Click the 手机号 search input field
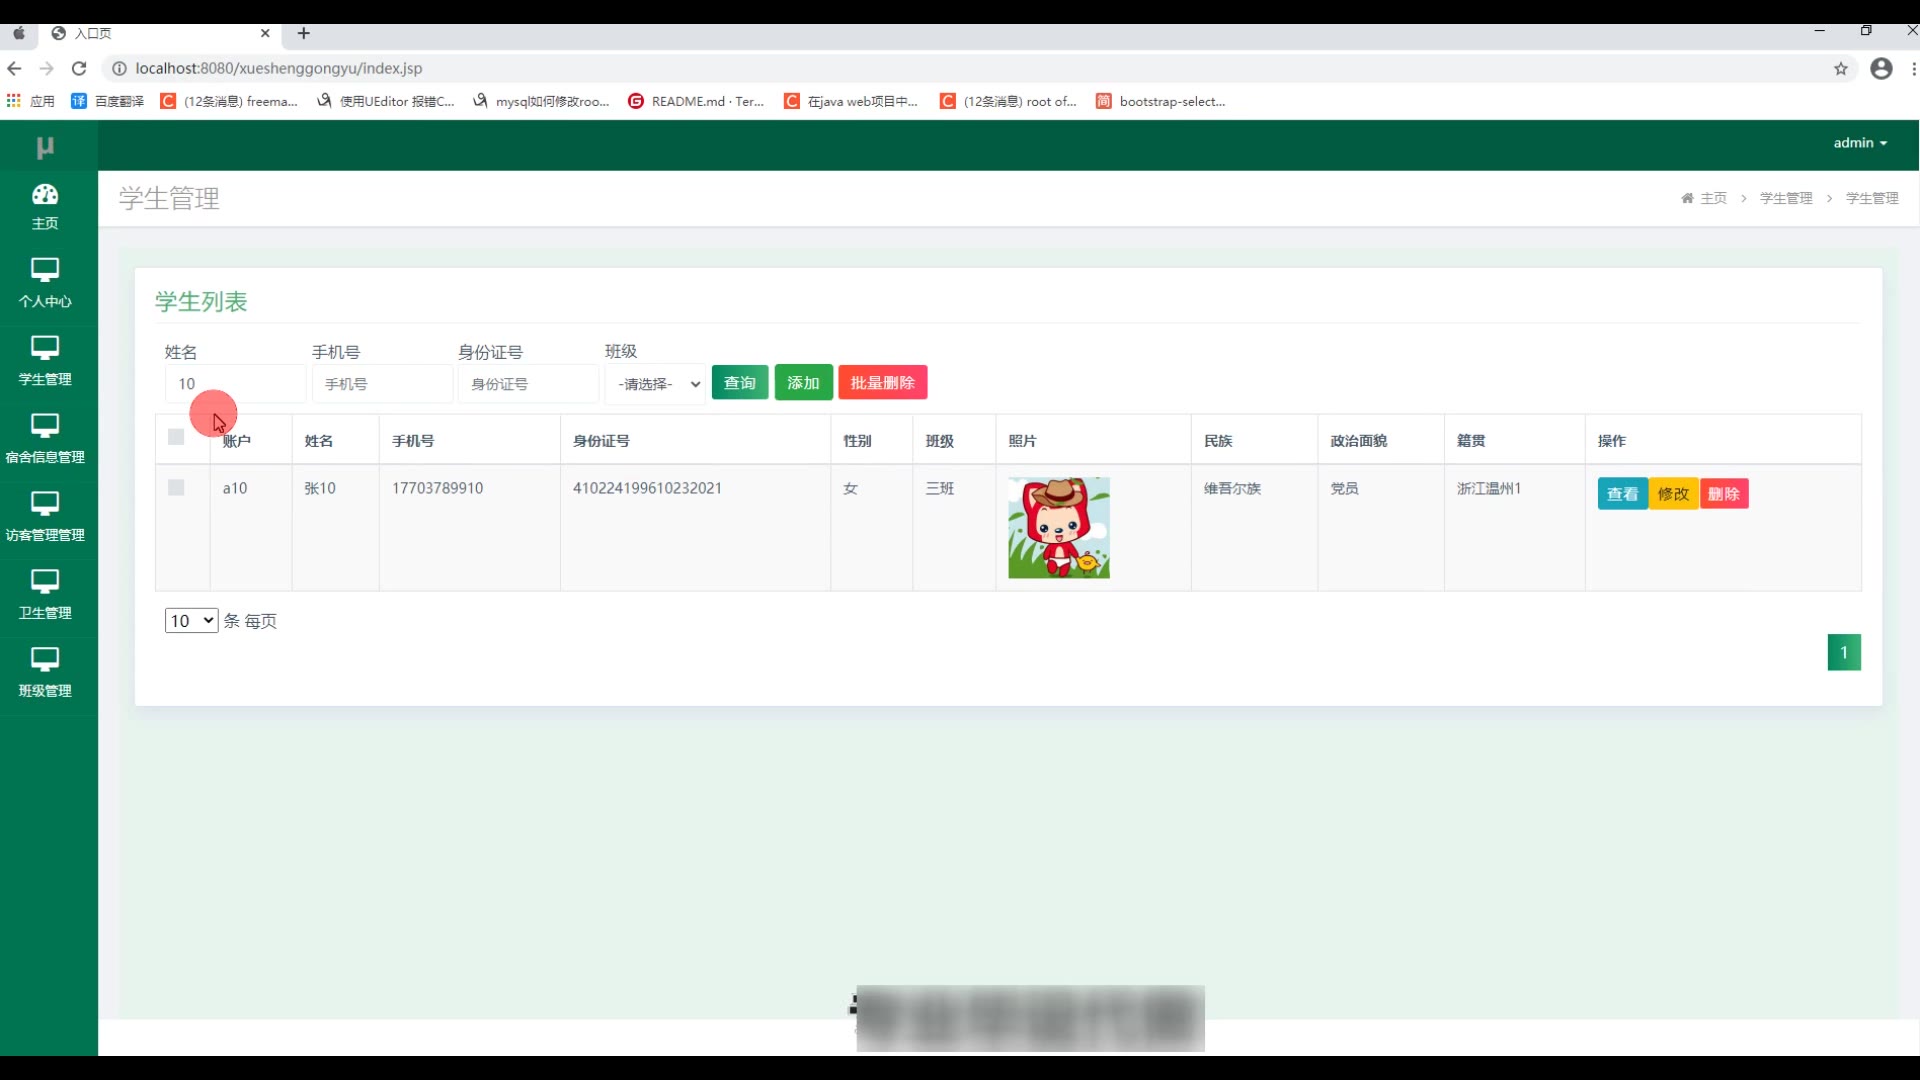The width and height of the screenshot is (1920, 1080). click(x=382, y=384)
